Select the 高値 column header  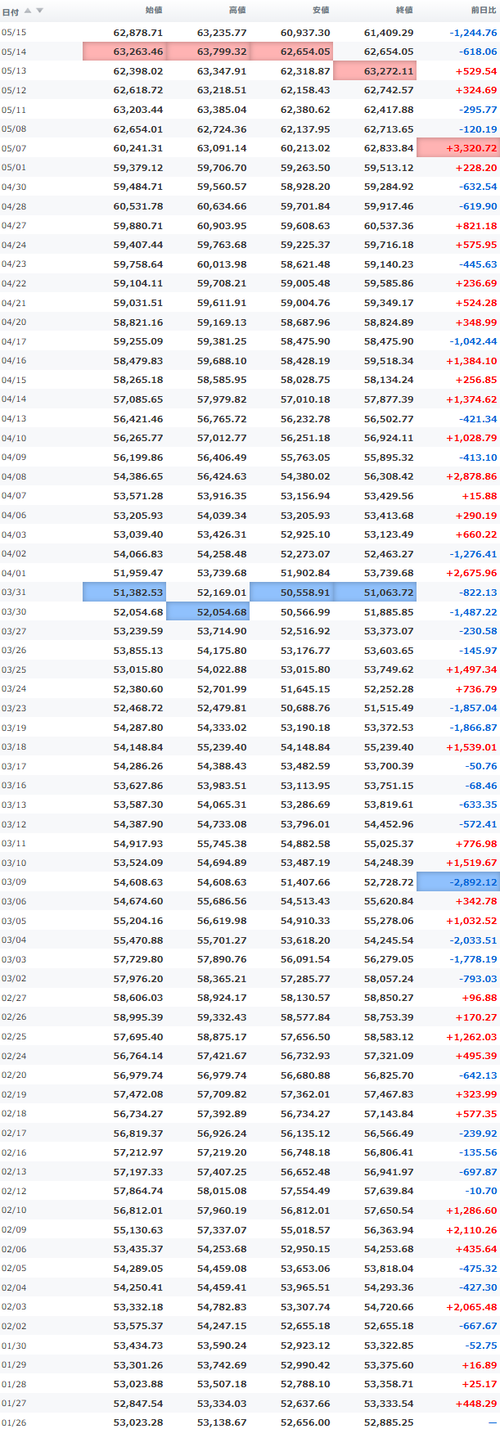pyautogui.click(x=237, y=10)
